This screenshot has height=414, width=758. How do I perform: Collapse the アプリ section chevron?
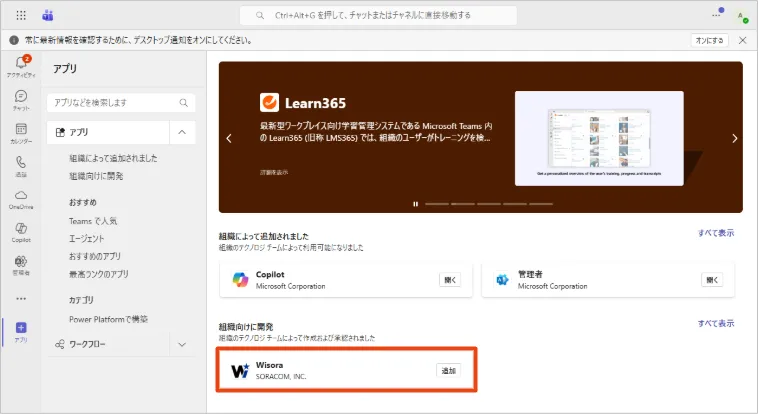click(181, 131)
